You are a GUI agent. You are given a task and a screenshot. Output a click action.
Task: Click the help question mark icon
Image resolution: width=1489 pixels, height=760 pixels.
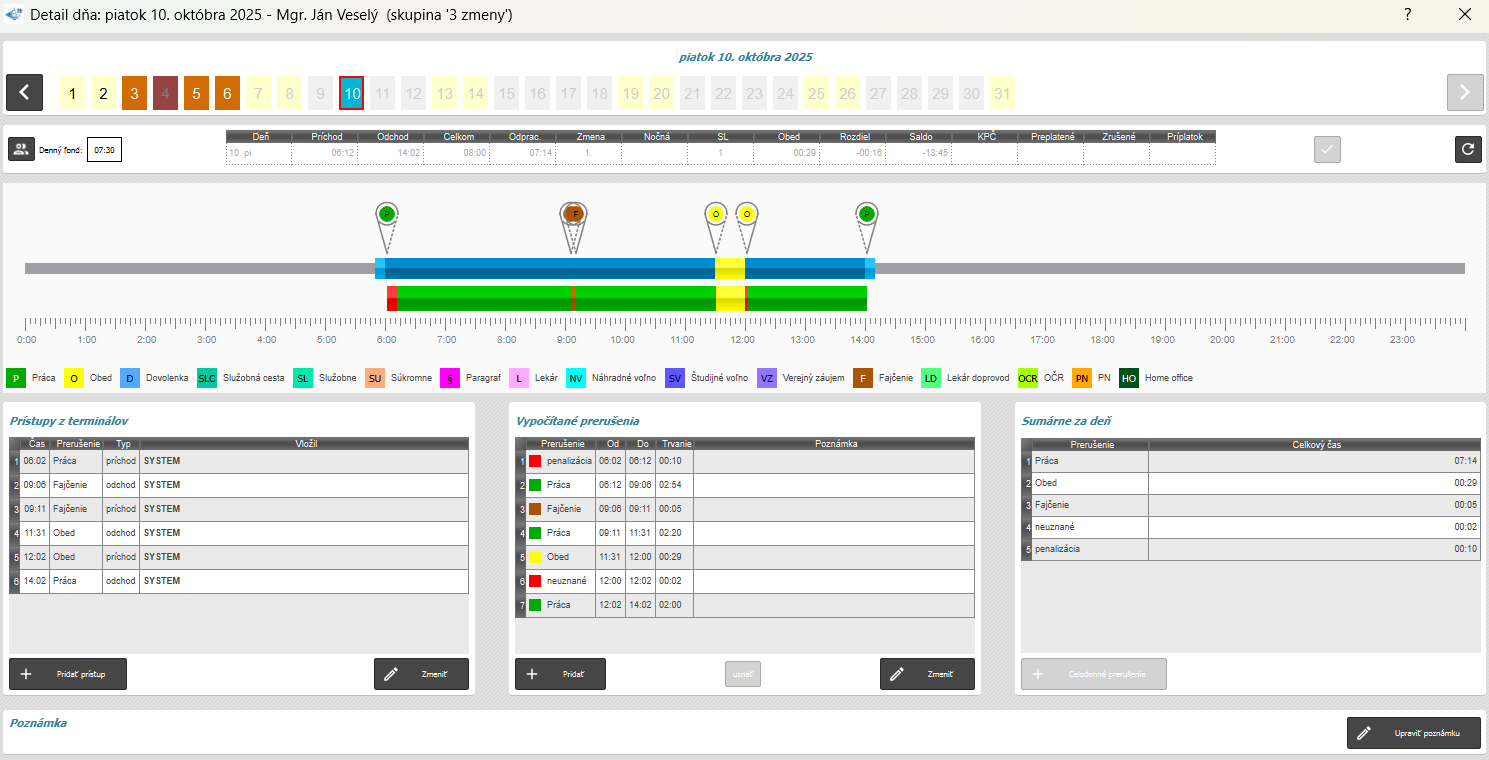pos(1407,14)
